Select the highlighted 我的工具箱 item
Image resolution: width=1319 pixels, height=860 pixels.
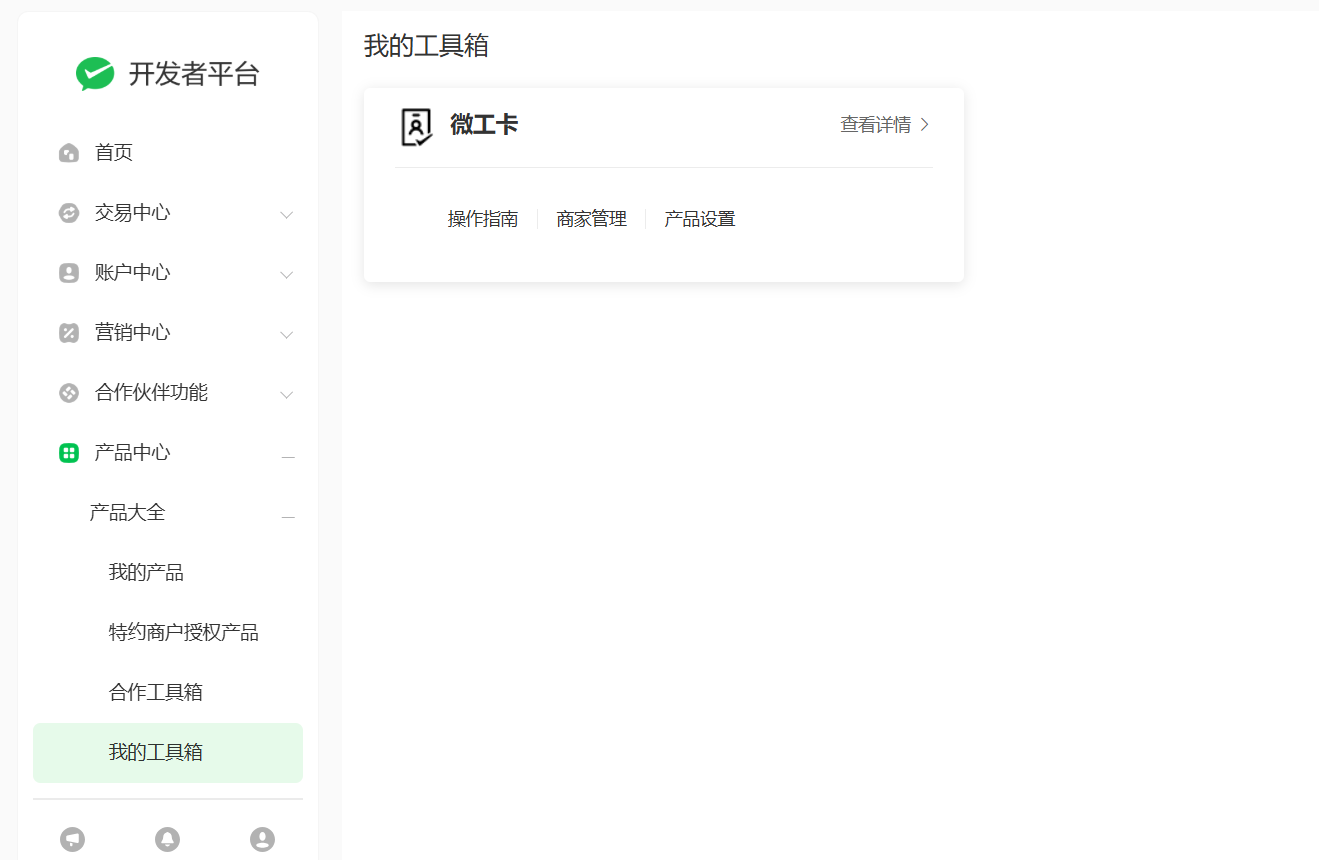point(168,753)
